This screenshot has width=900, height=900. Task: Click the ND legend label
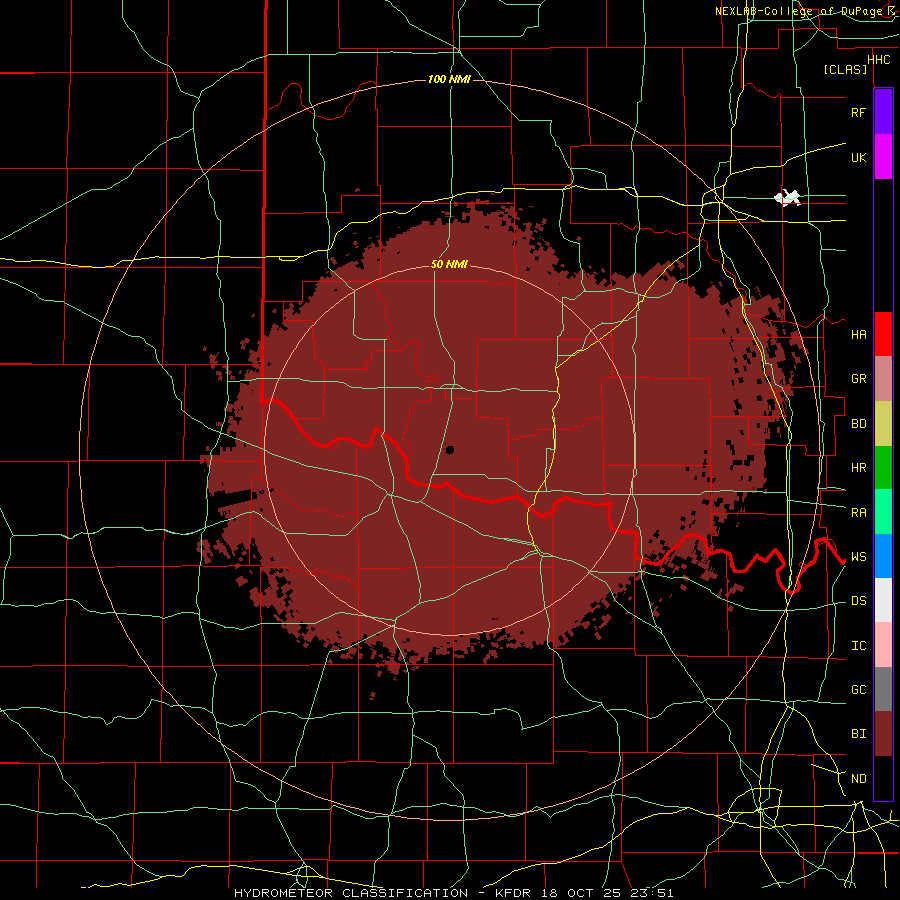(858, 779)
